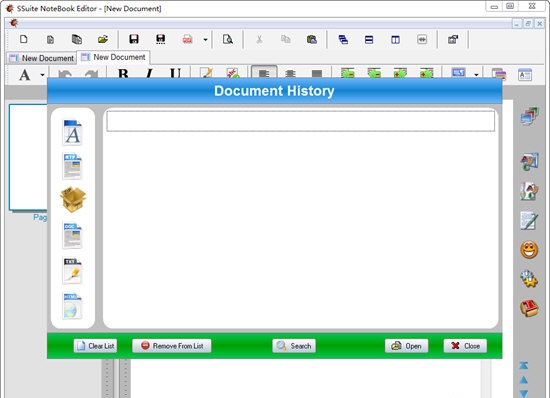Create a new blank document icon

click(24, 39)
